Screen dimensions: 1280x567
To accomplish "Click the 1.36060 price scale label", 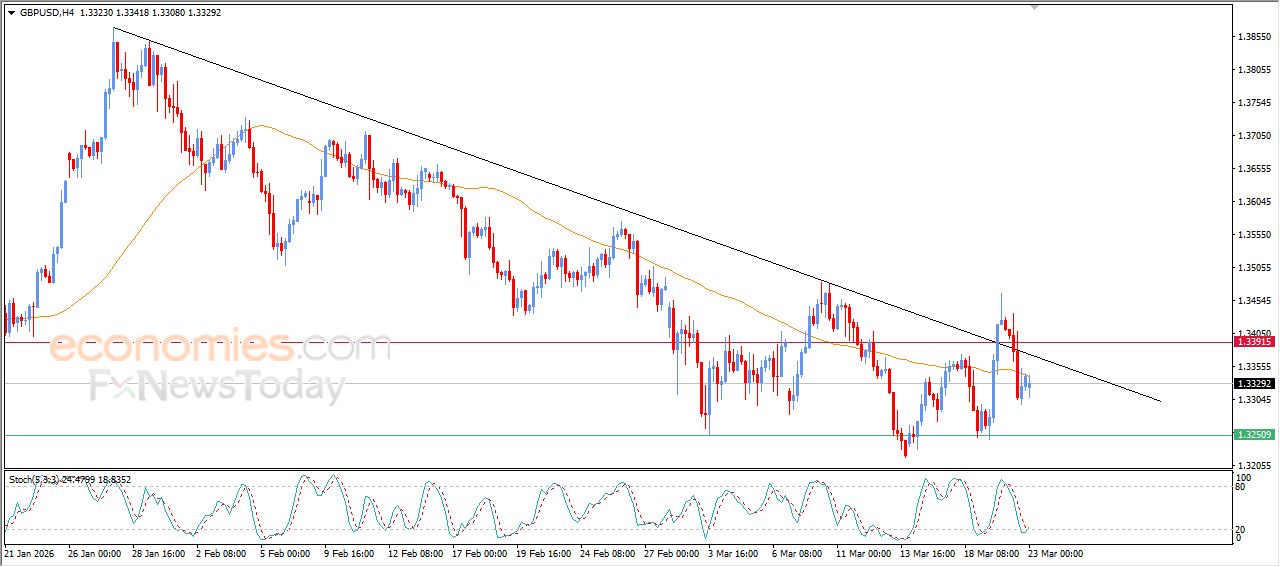I will (1254, 202).
